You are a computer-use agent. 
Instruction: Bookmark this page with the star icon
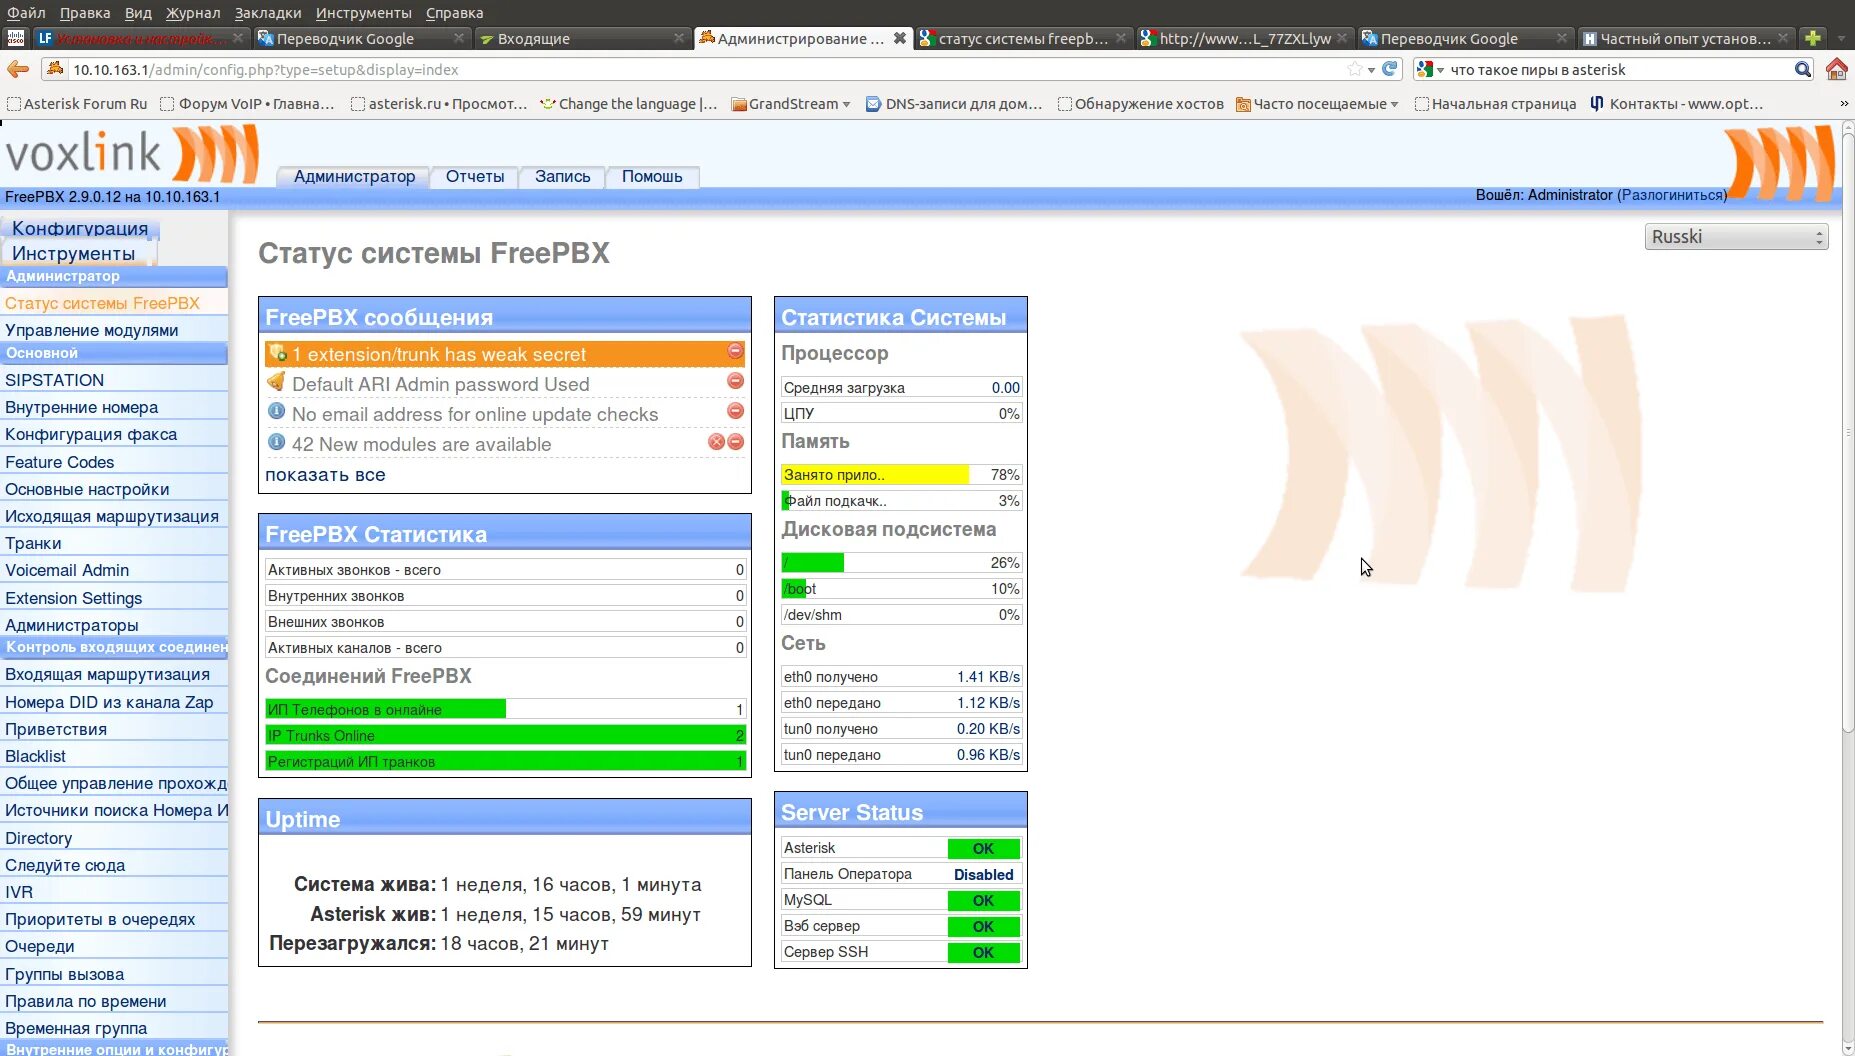pyautogui.click(x=1355, y=69)
